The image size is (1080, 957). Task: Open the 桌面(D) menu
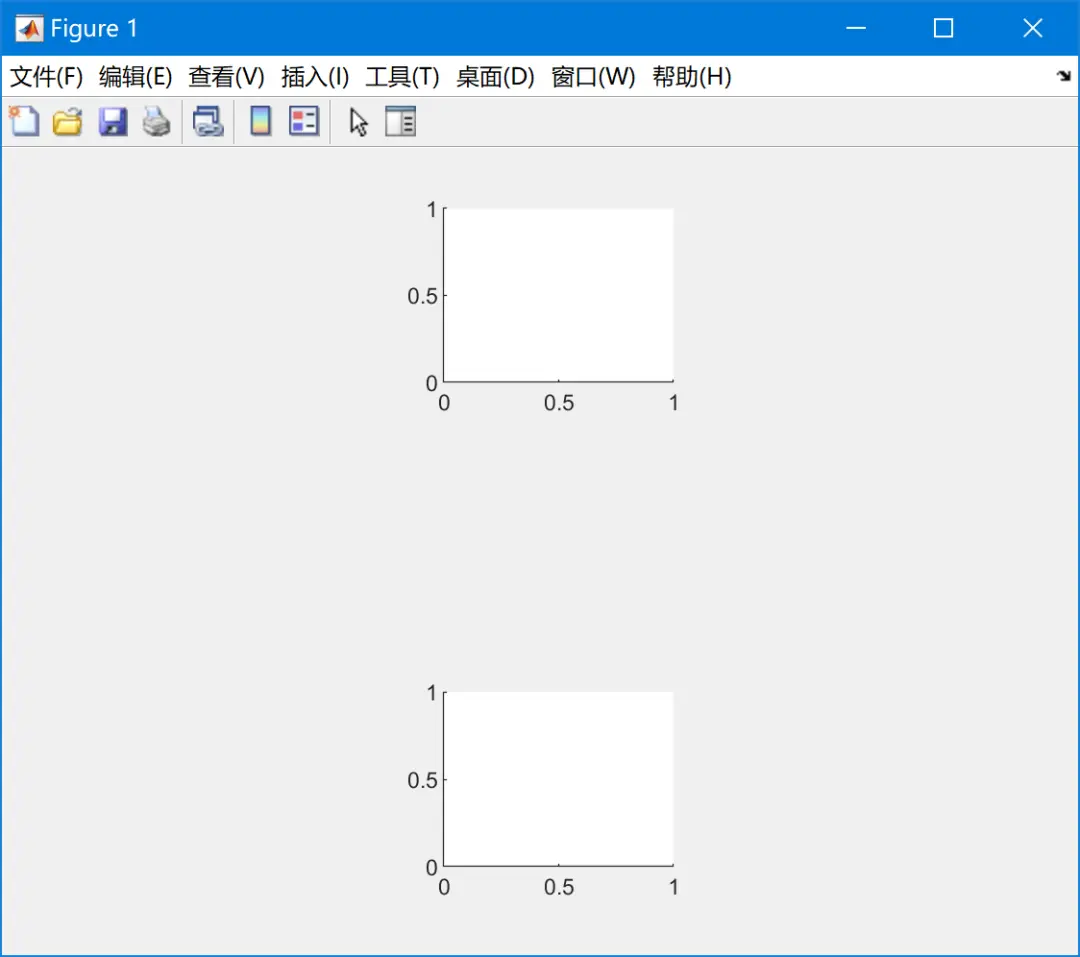tap(495, 76)
